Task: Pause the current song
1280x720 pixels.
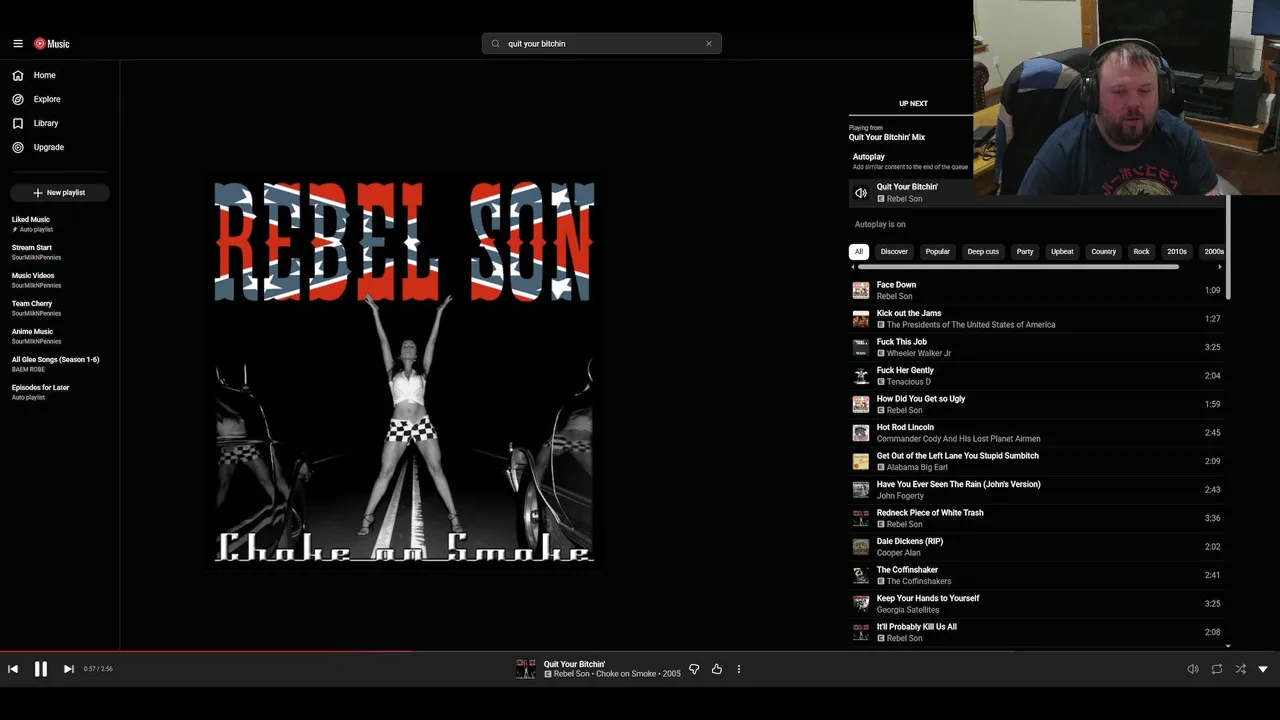Action: pyautogui.click(x=41, y=669)
